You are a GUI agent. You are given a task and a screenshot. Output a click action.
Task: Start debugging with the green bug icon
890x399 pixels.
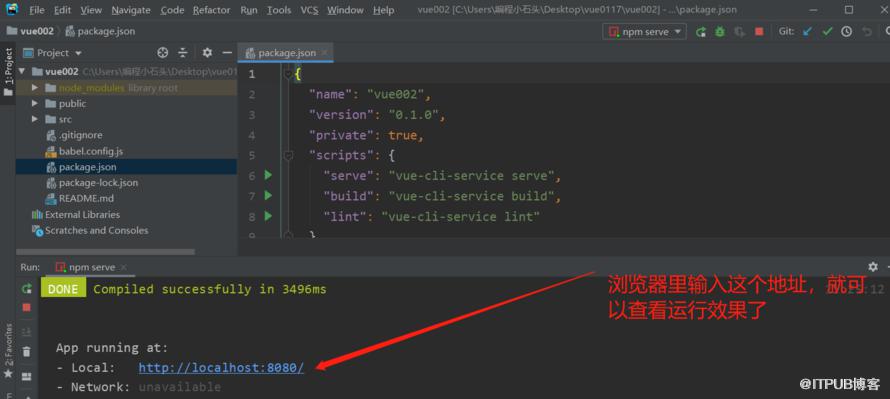(x=720, y=32)
